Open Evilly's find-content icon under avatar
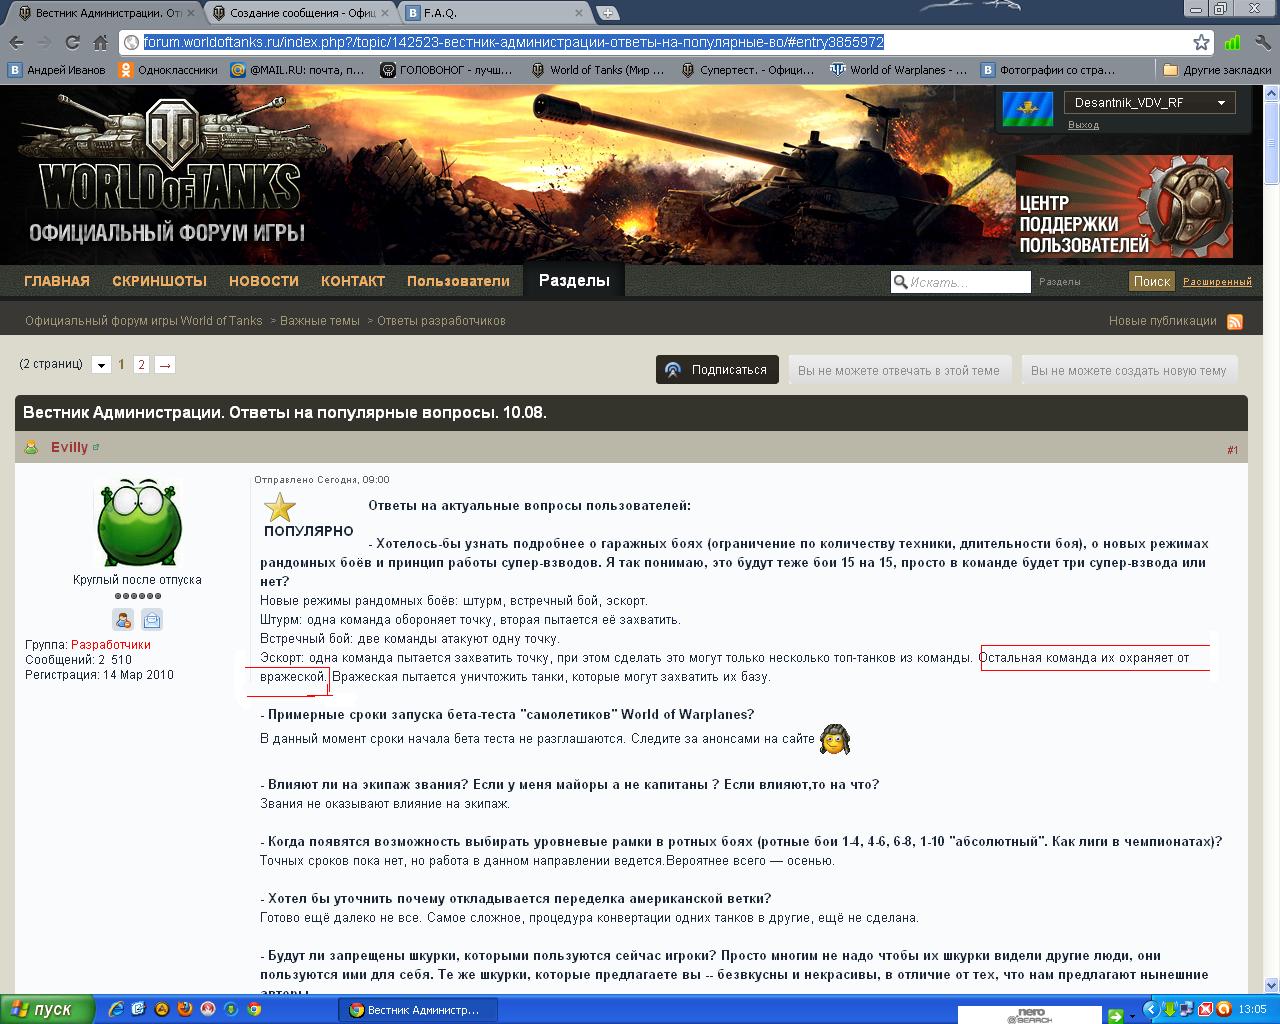The width and height of the screenshot is (1280, 1024). 123,620
